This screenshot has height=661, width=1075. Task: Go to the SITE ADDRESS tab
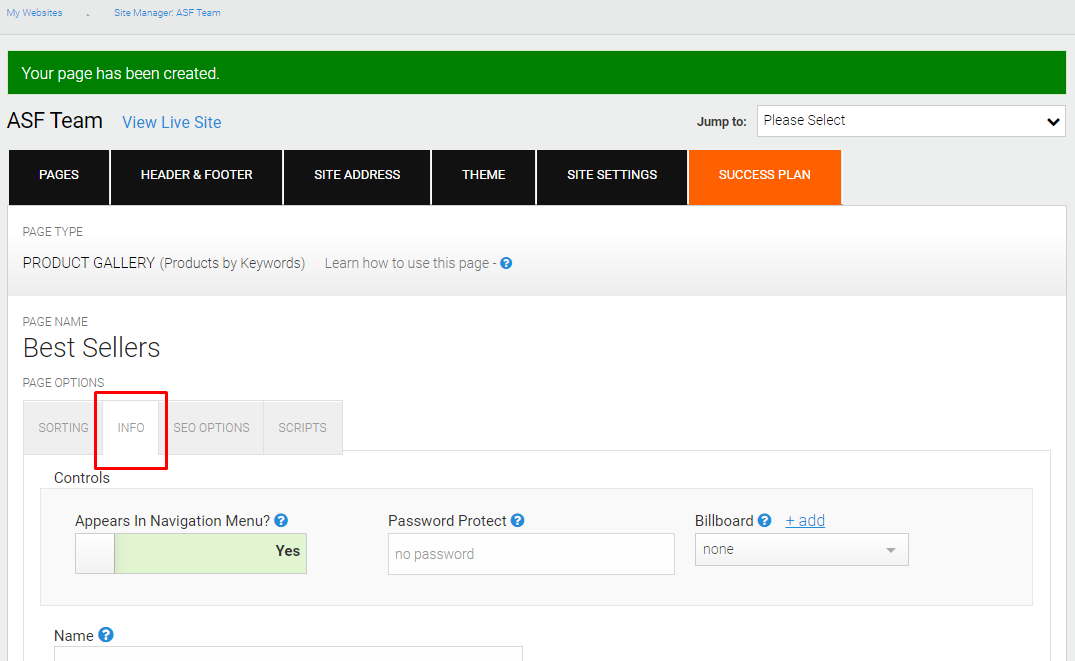[x=357, y=177]
